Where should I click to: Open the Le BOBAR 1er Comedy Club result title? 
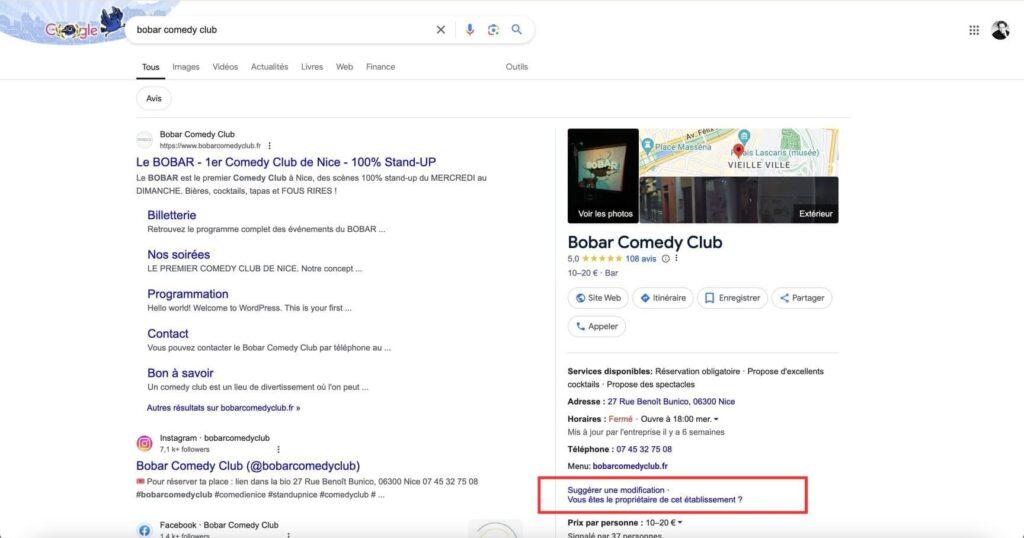pyautogui.click(x=286, y=162)
